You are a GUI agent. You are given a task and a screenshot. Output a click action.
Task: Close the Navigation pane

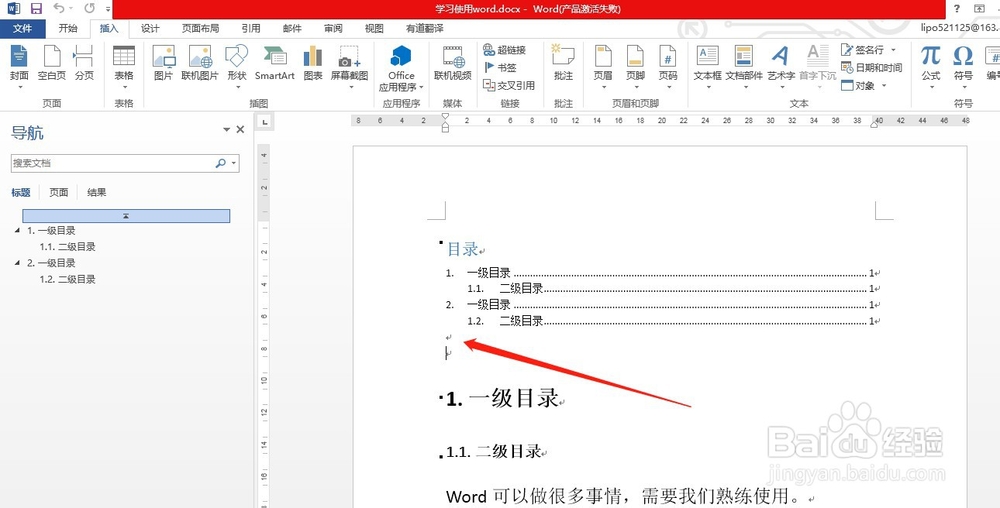click(240, 129)
